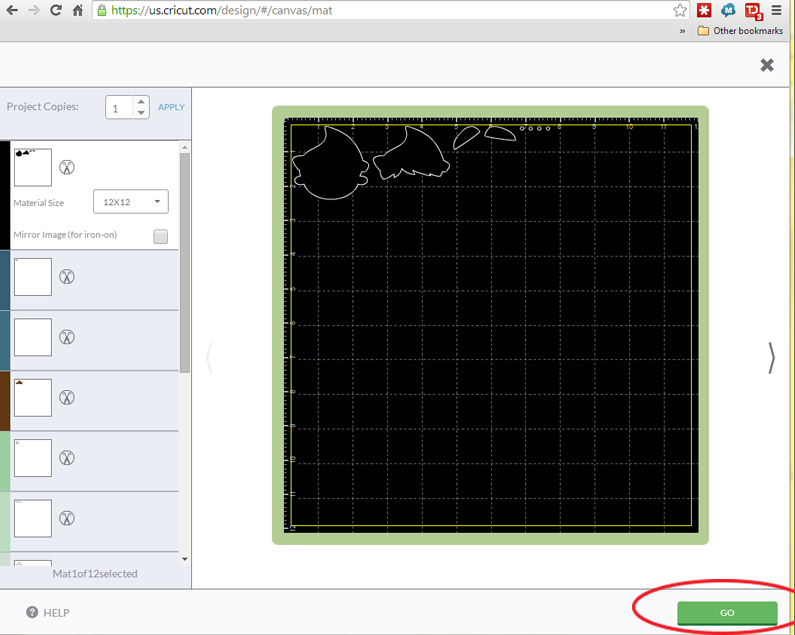Bookmark page with the star icon

[680, 10]
